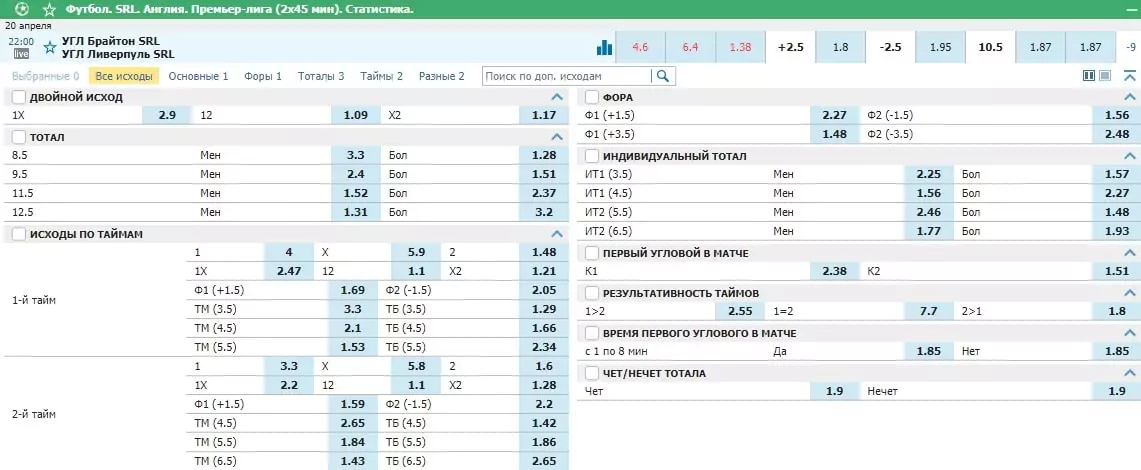Viewport: 1141px width, 470px height.
Task: Bet on draw odds 6.4 in header
Action: point(691,47)
